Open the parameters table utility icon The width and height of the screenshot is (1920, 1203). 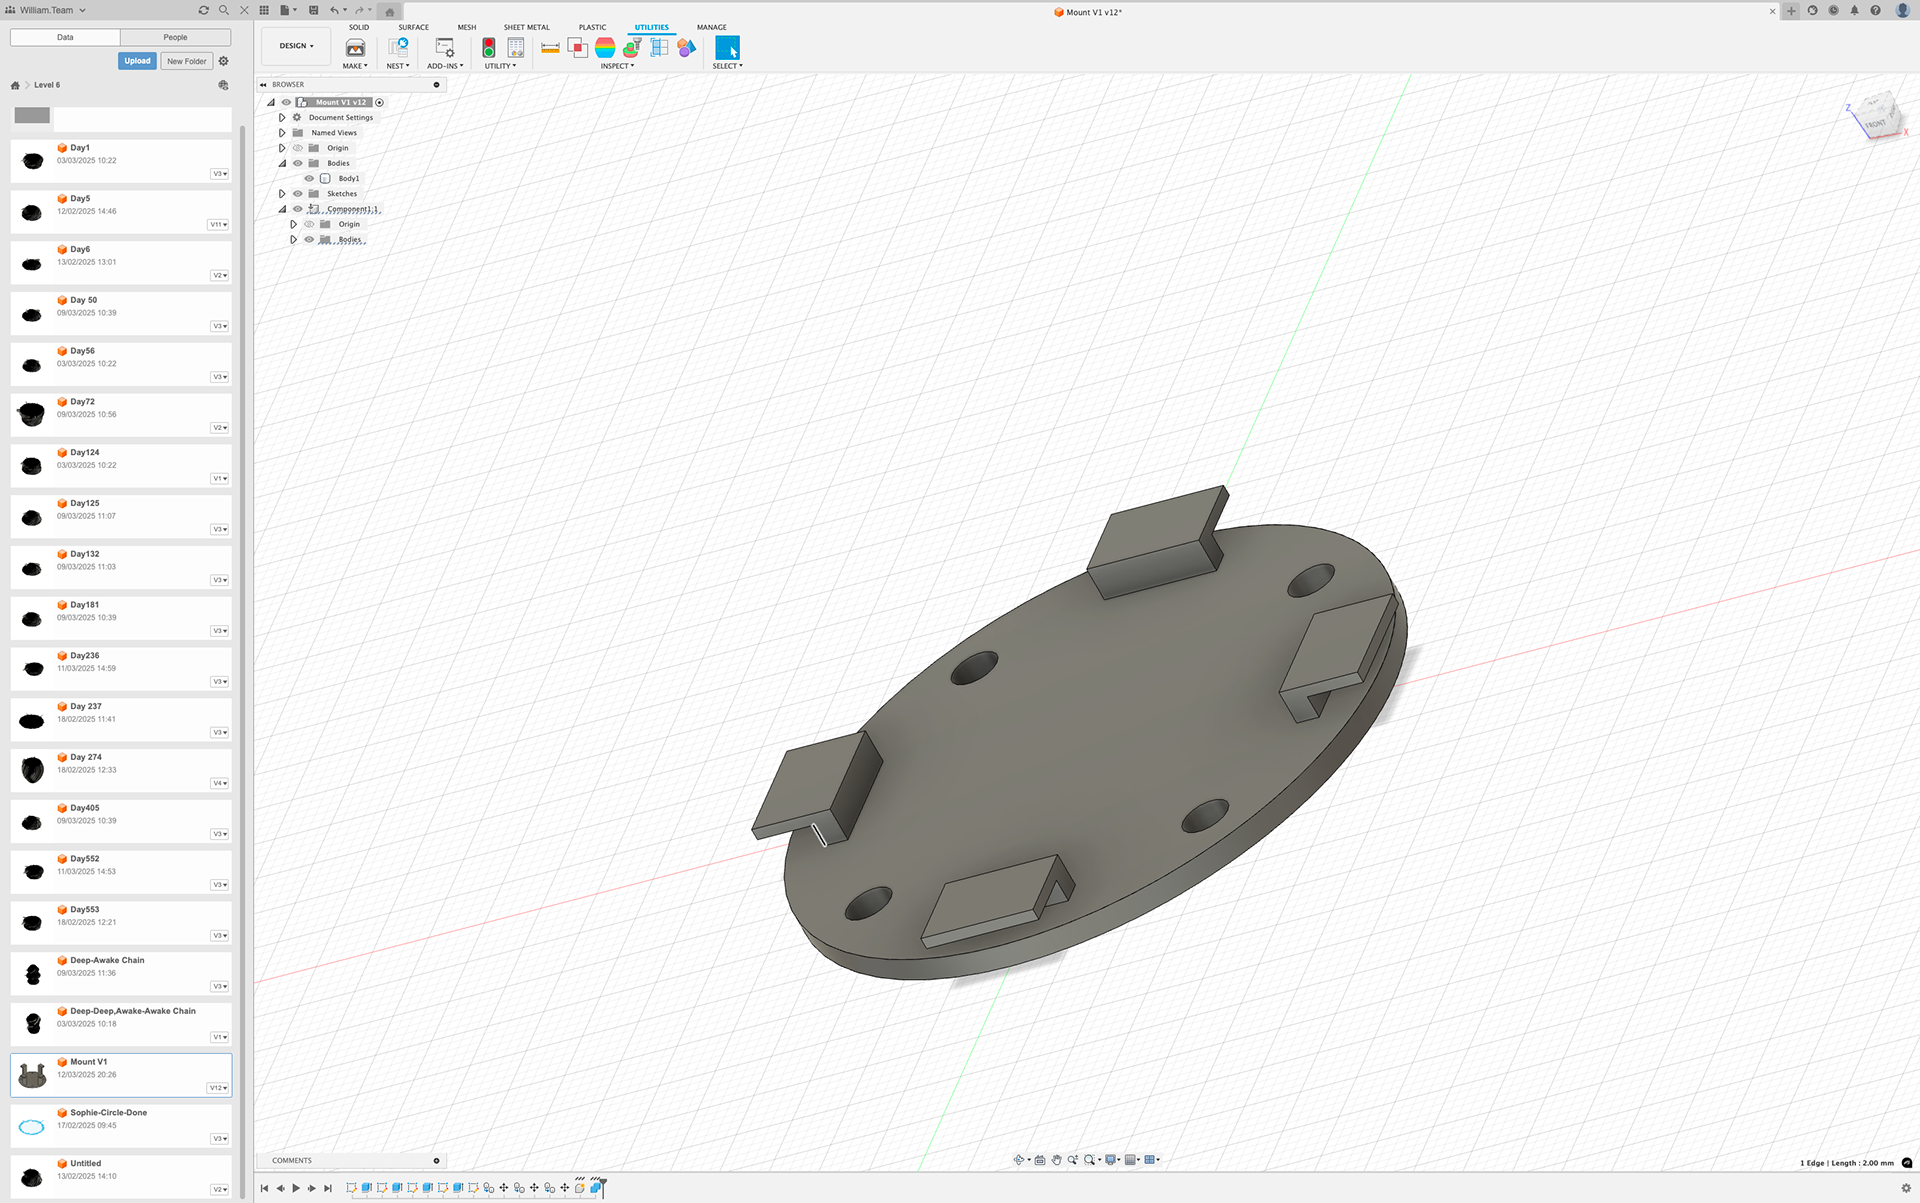pyautogui.click(x=516, y=47)
